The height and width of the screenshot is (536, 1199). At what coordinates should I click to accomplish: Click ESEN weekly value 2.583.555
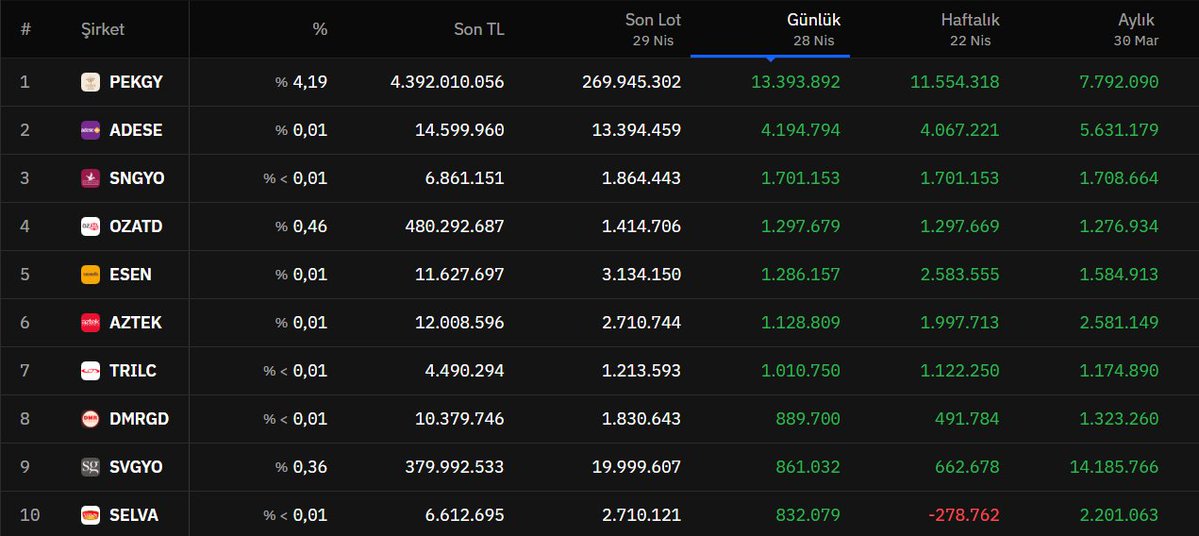960,274
